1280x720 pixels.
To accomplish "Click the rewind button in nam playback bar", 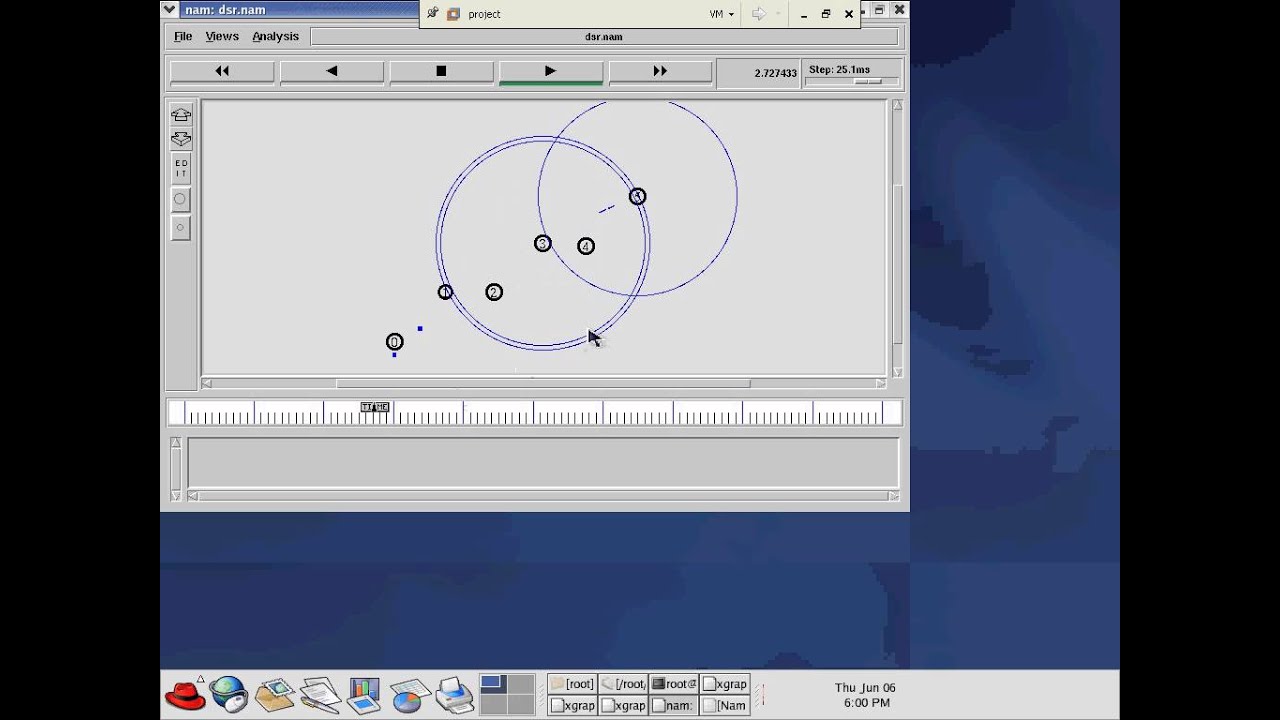I will tap(222, 71).
